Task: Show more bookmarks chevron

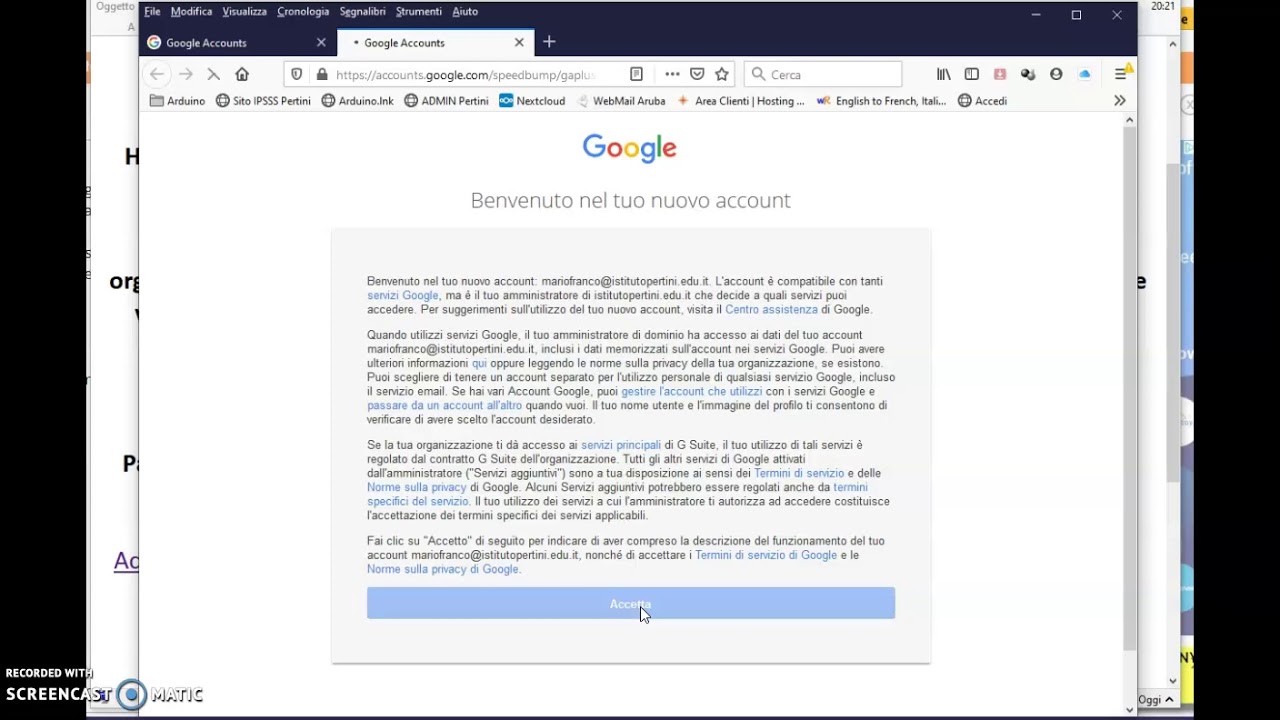Action: 1120,101
